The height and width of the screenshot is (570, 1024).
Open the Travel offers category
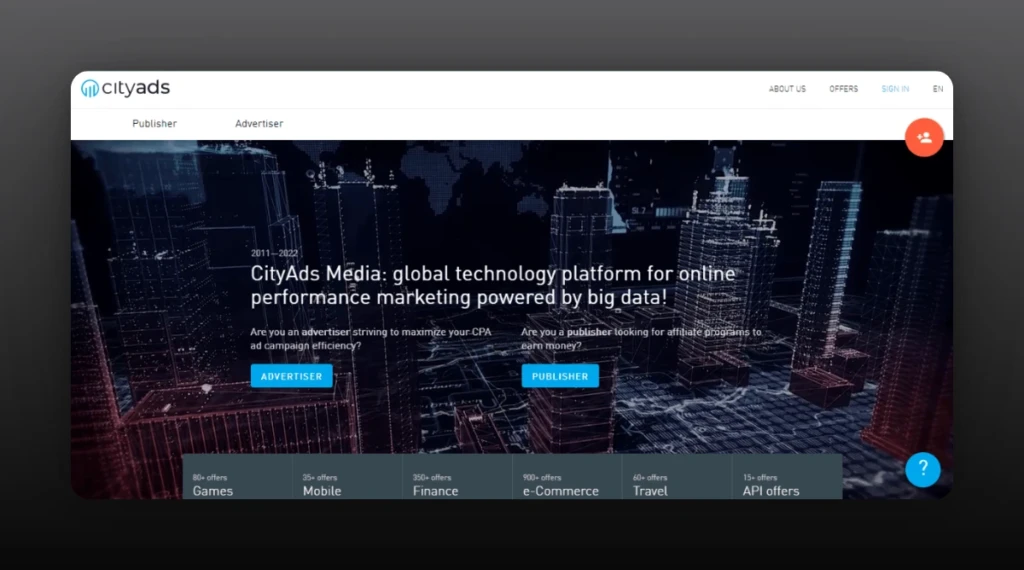click(x=677, y=477)
